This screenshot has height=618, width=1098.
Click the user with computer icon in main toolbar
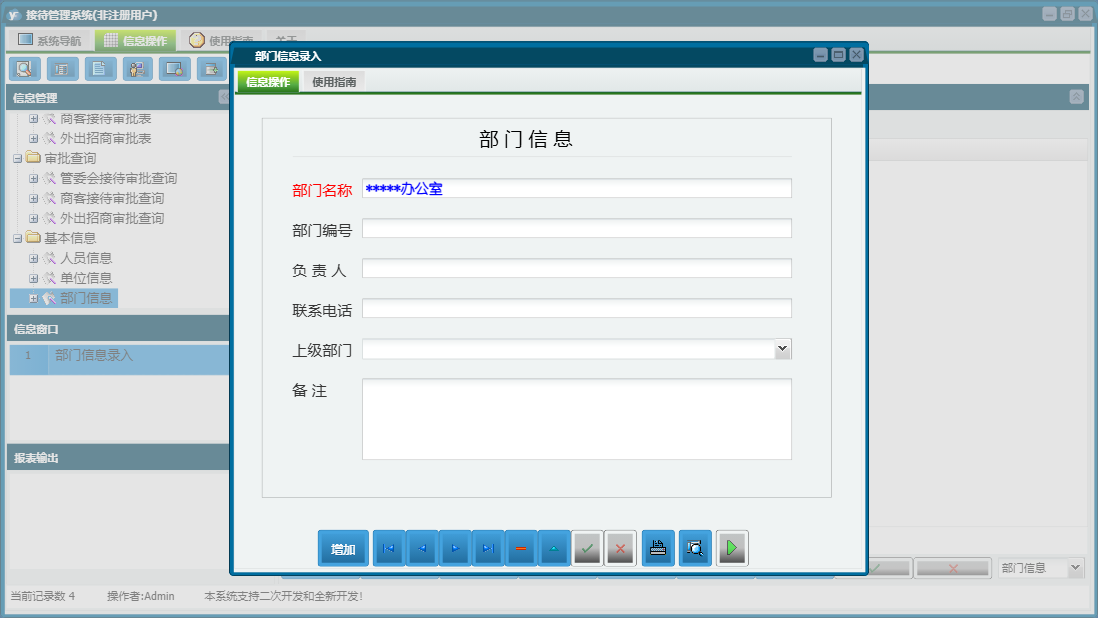(137, 69)
